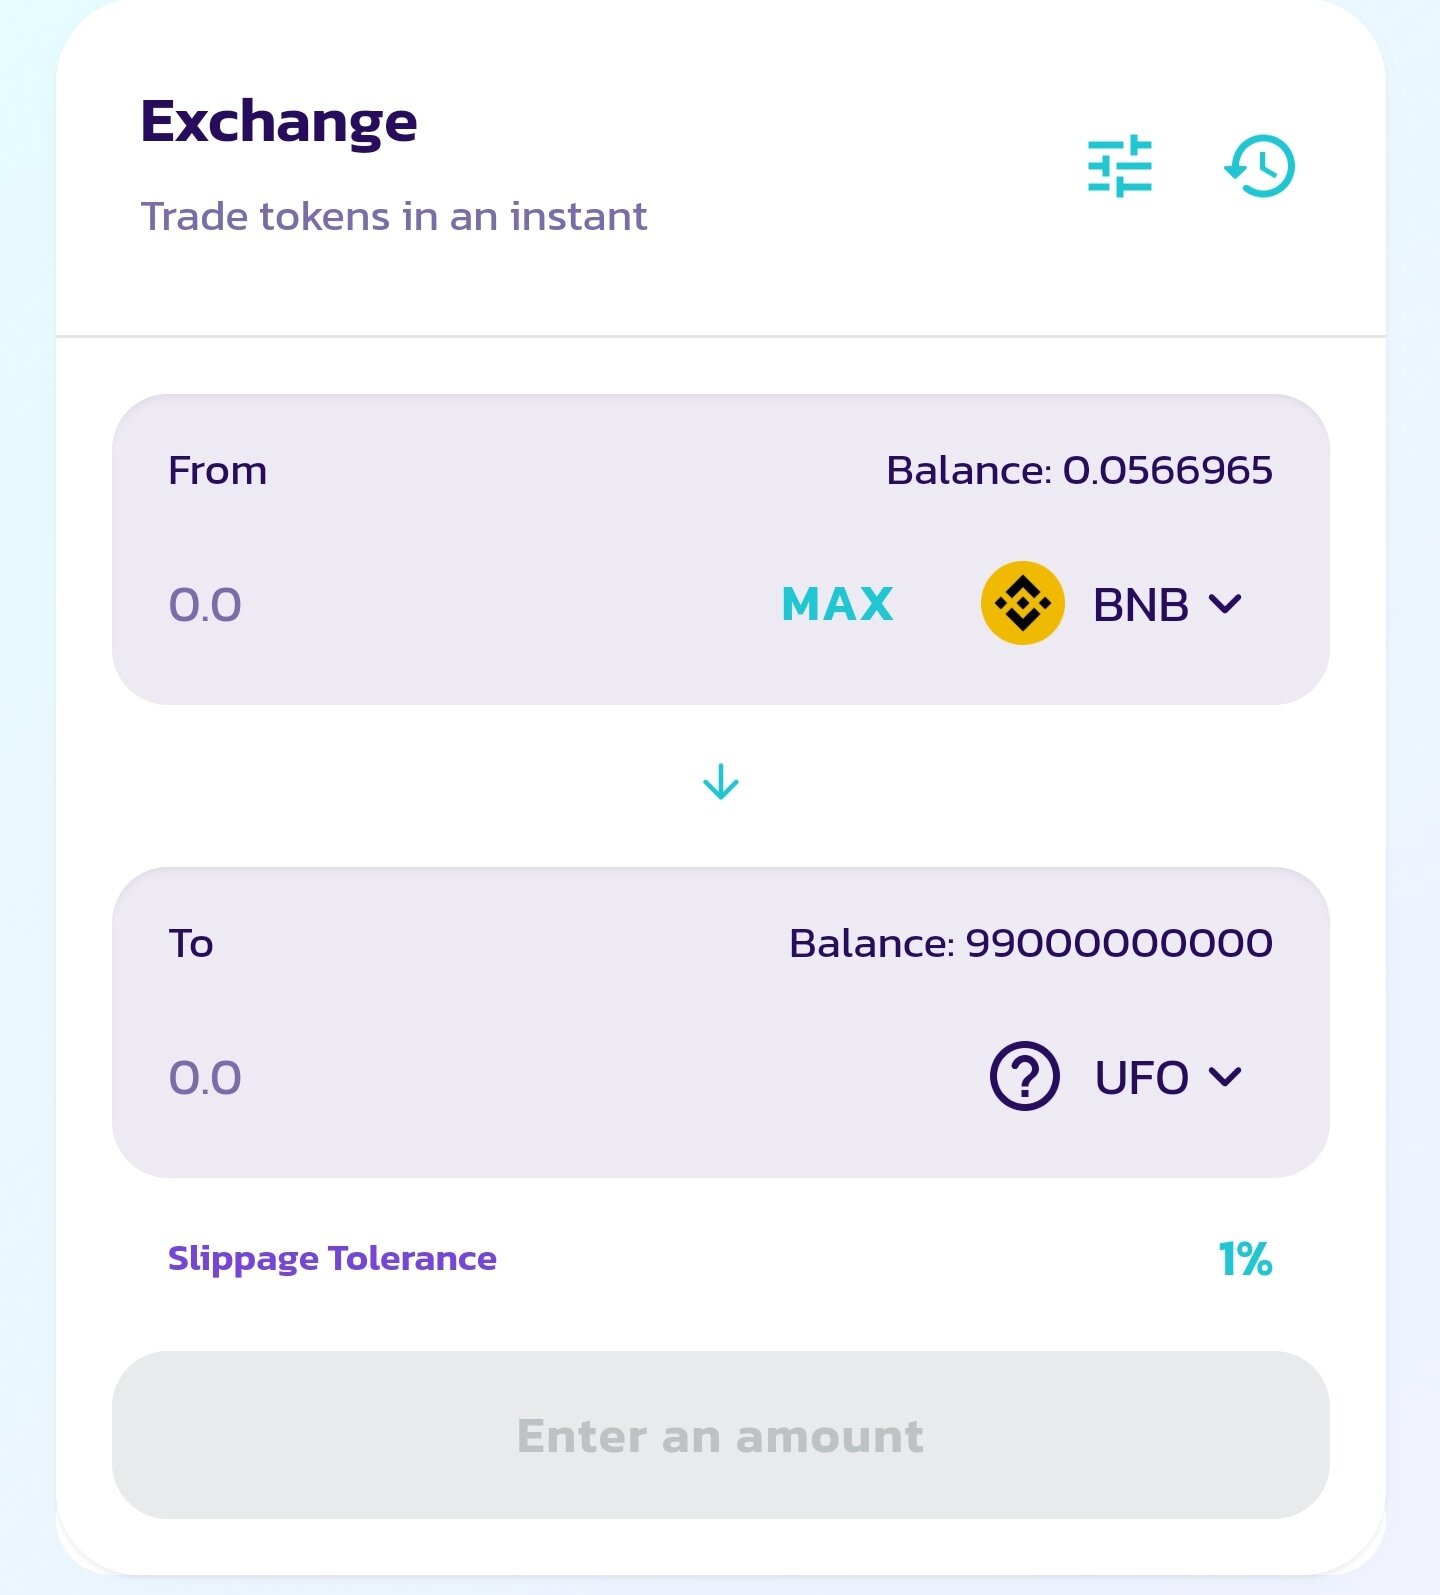Click the UFO question mark token icon
This screenshot has height=1595, width=1440.
1024,1076
